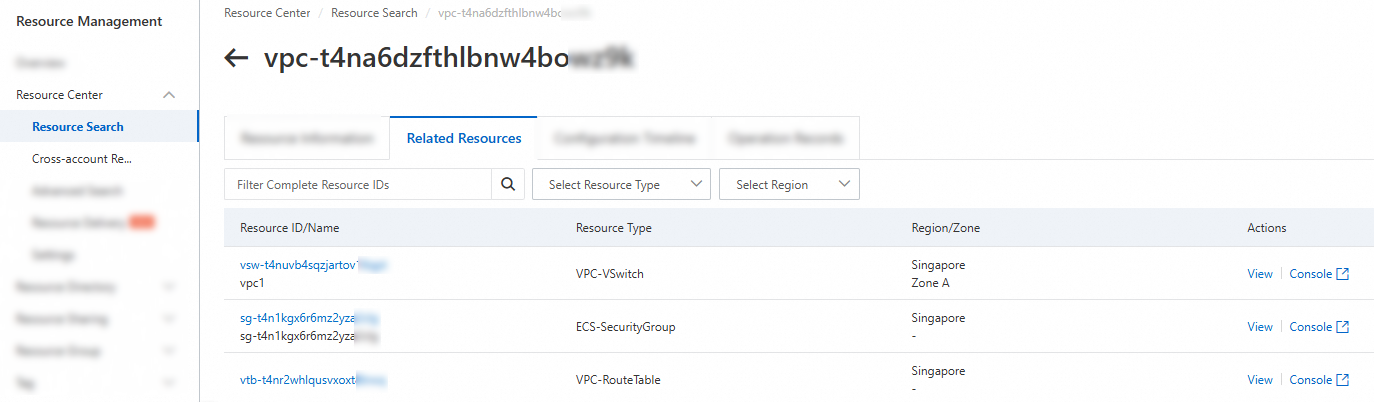This screenshot has height=402, width=1374.
Task: Open the Select Resource Type dropdown
Action: pos(621,184)
